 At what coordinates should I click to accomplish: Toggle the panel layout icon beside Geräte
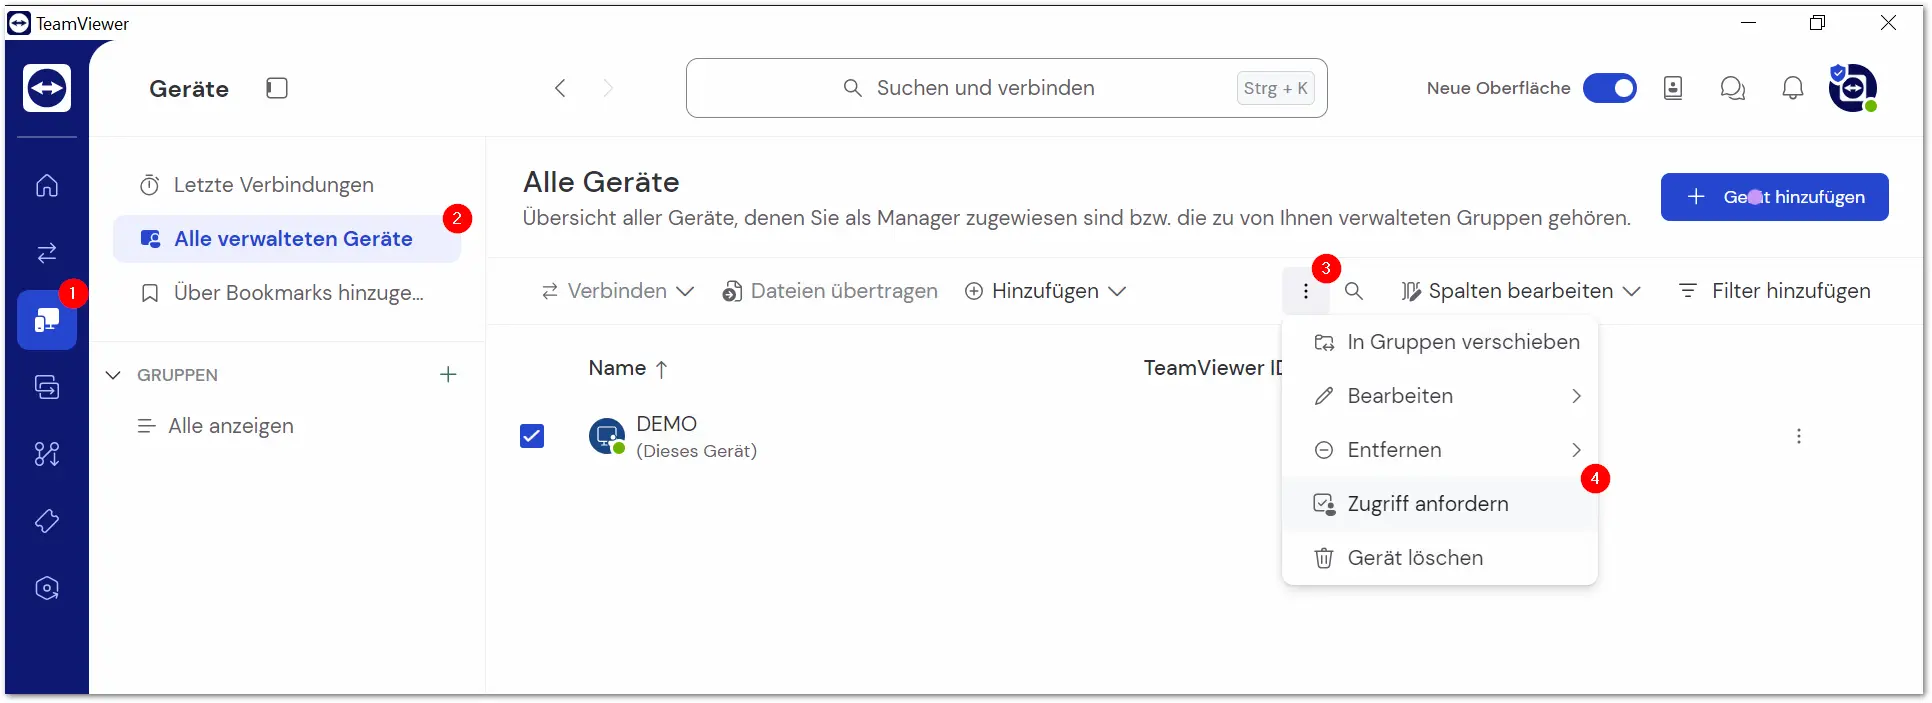click(x=277, y=88)
